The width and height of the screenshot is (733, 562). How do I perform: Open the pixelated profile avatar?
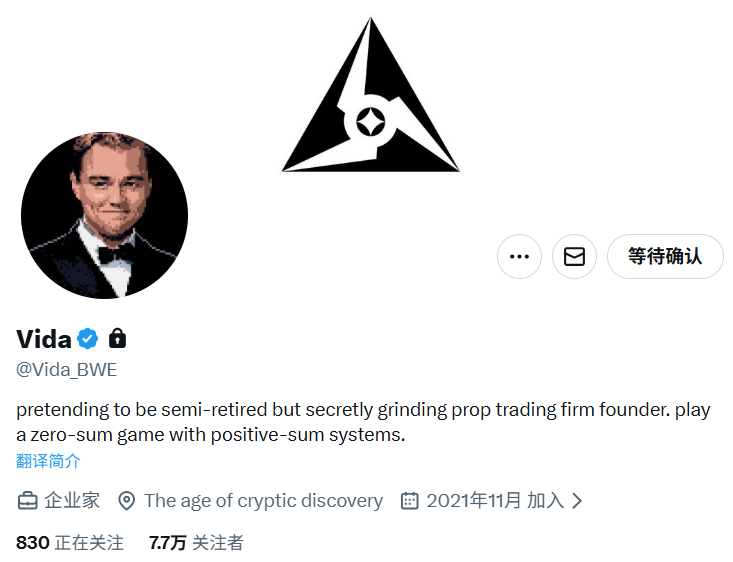(104, 214)
